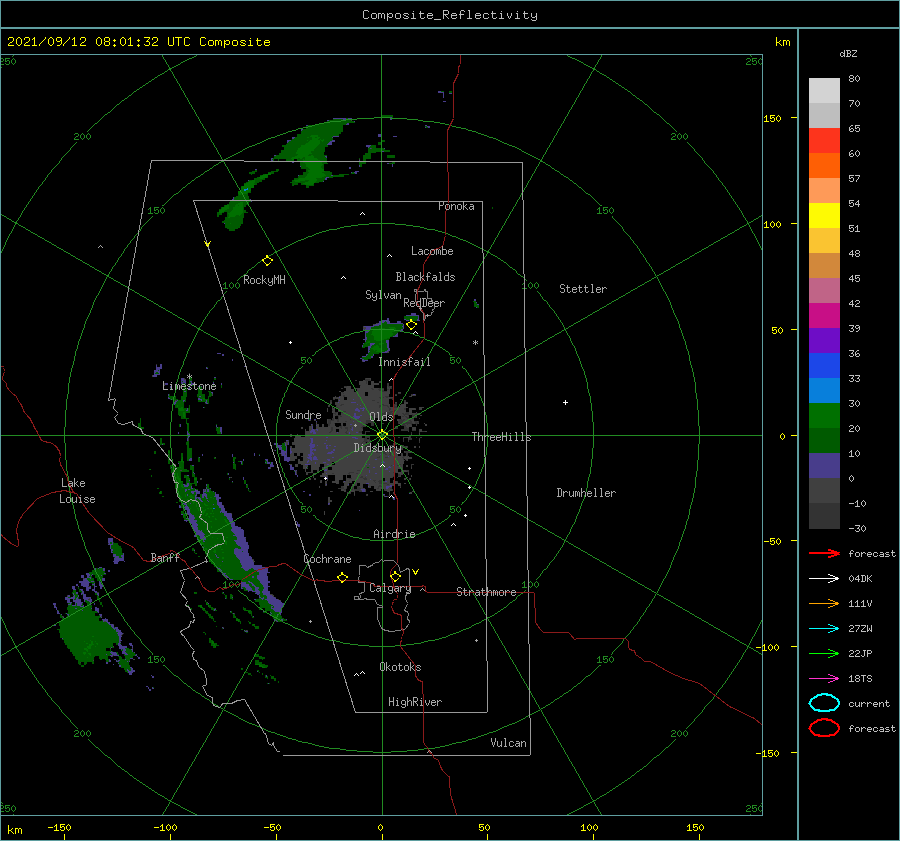Select the Strathmore label

coord(486,592)
